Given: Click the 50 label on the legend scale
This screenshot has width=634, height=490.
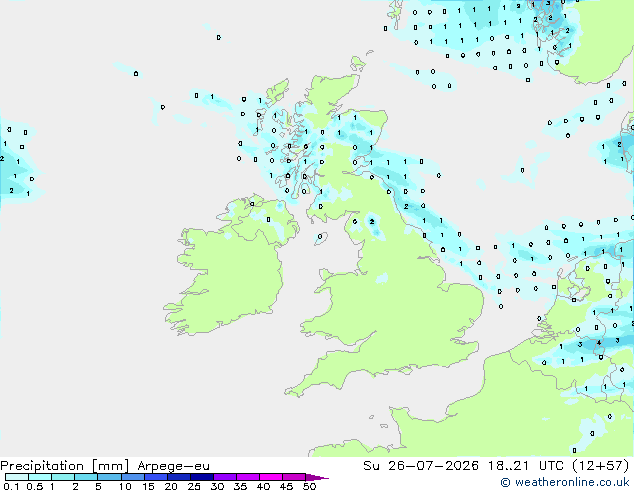Looking at the screenshot, I should point(309,486).
